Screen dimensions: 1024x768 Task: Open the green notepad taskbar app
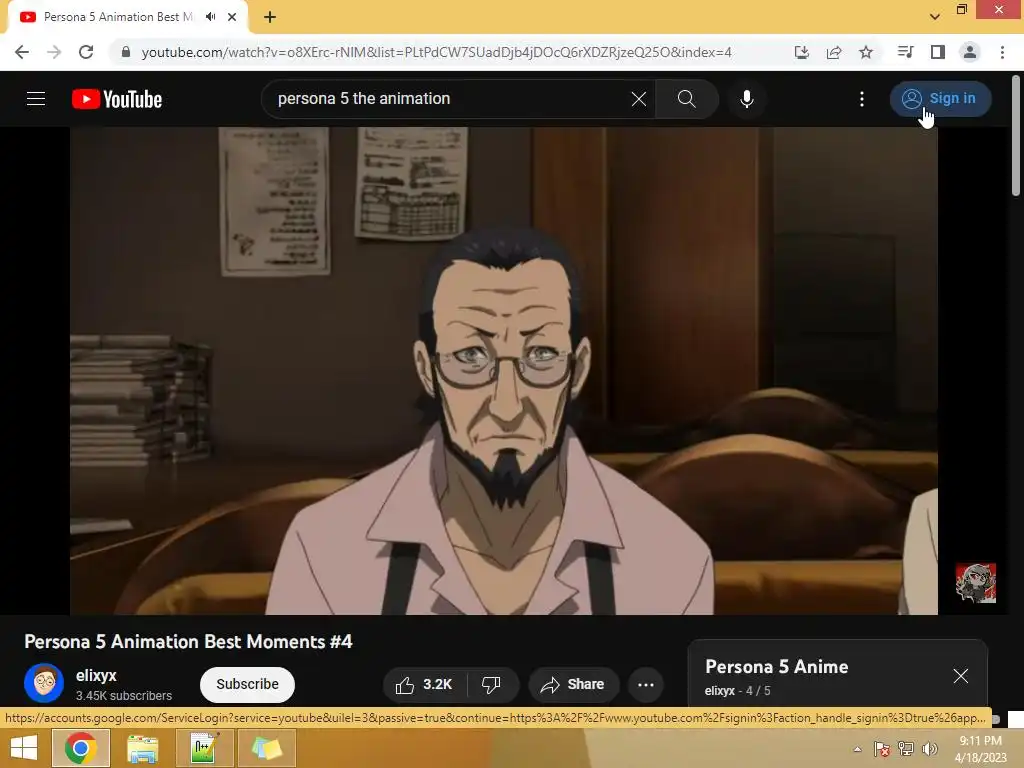(x=204, y=748)
